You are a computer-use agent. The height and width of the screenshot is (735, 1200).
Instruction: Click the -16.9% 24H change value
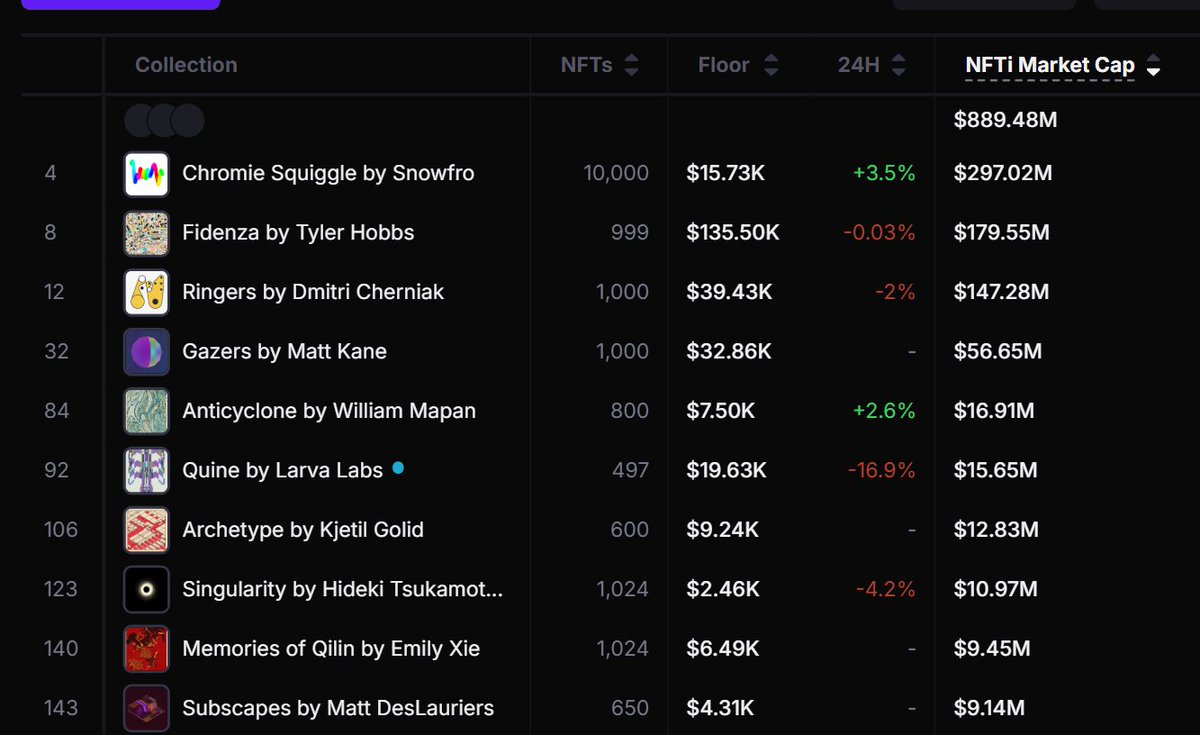881,470
